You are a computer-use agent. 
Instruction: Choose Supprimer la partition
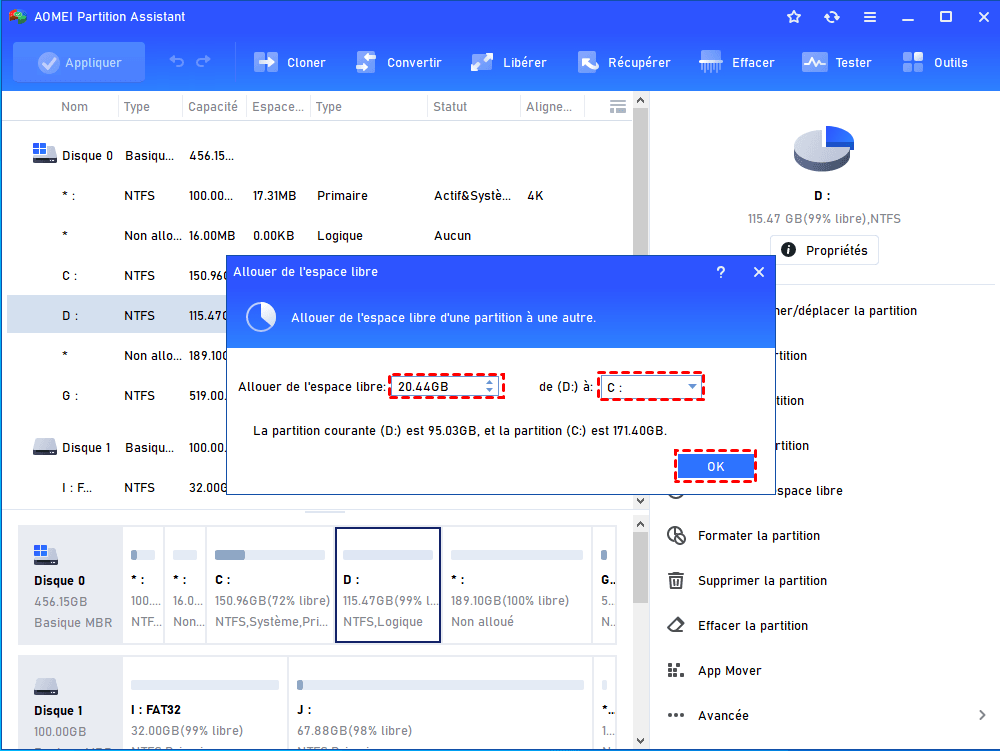pos(762,581)
